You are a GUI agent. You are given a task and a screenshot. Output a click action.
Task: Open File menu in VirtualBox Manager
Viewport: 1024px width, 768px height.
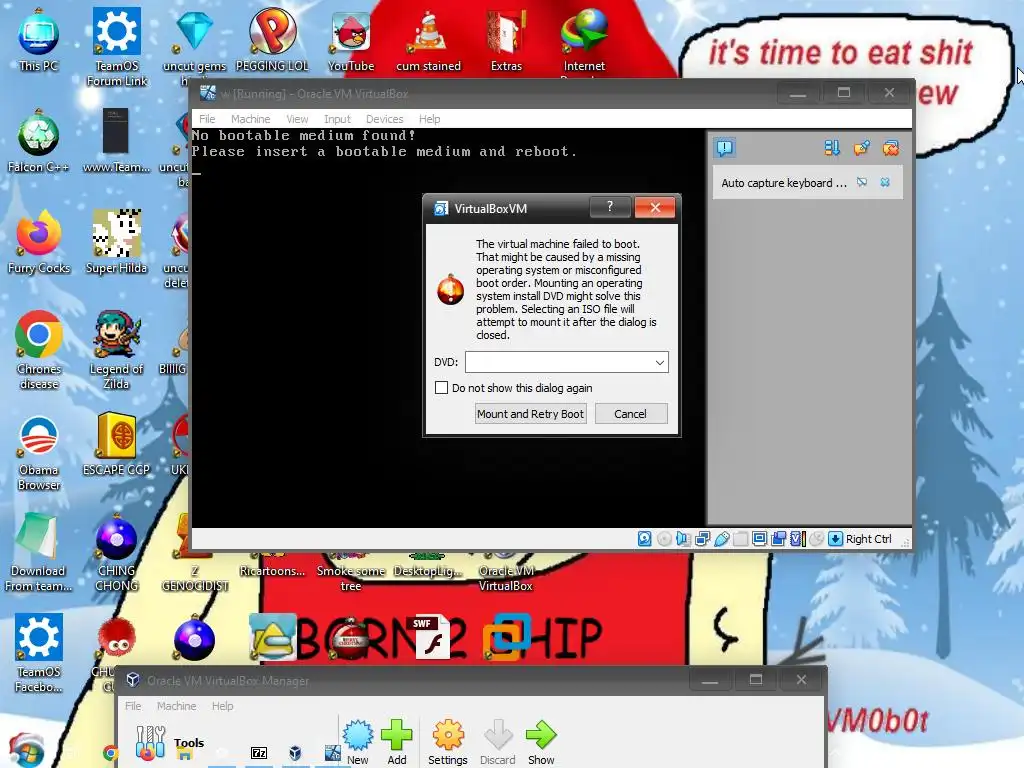[133, 706]
